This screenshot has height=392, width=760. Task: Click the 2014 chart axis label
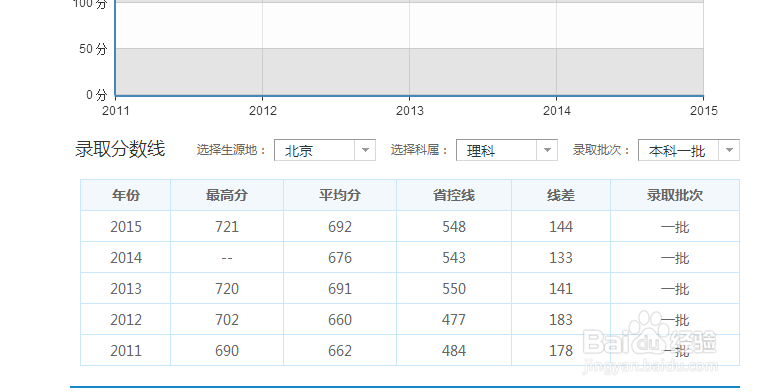556,111
